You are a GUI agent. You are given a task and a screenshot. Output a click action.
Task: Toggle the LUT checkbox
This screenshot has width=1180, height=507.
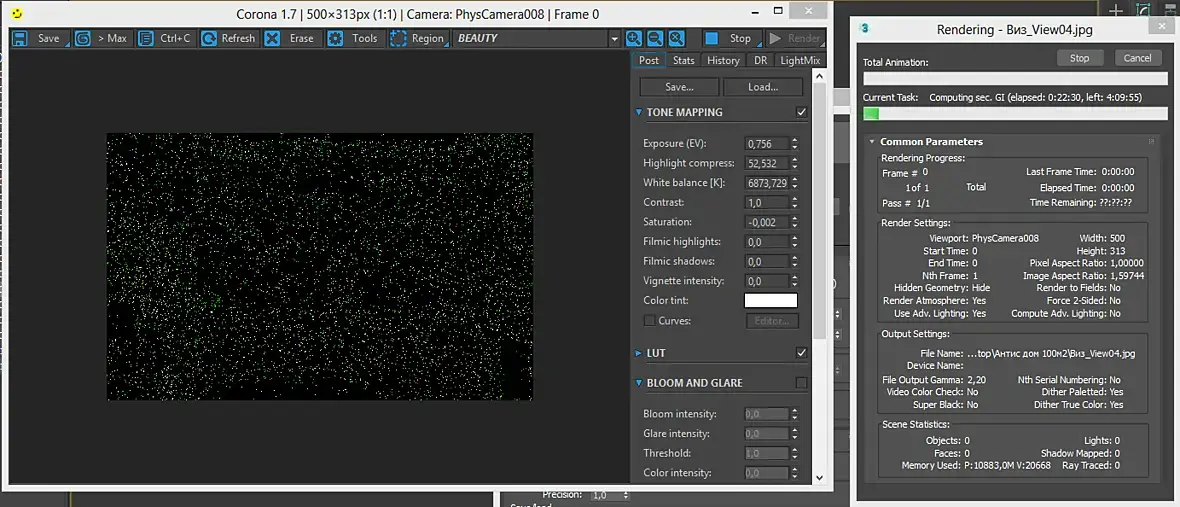801,353
